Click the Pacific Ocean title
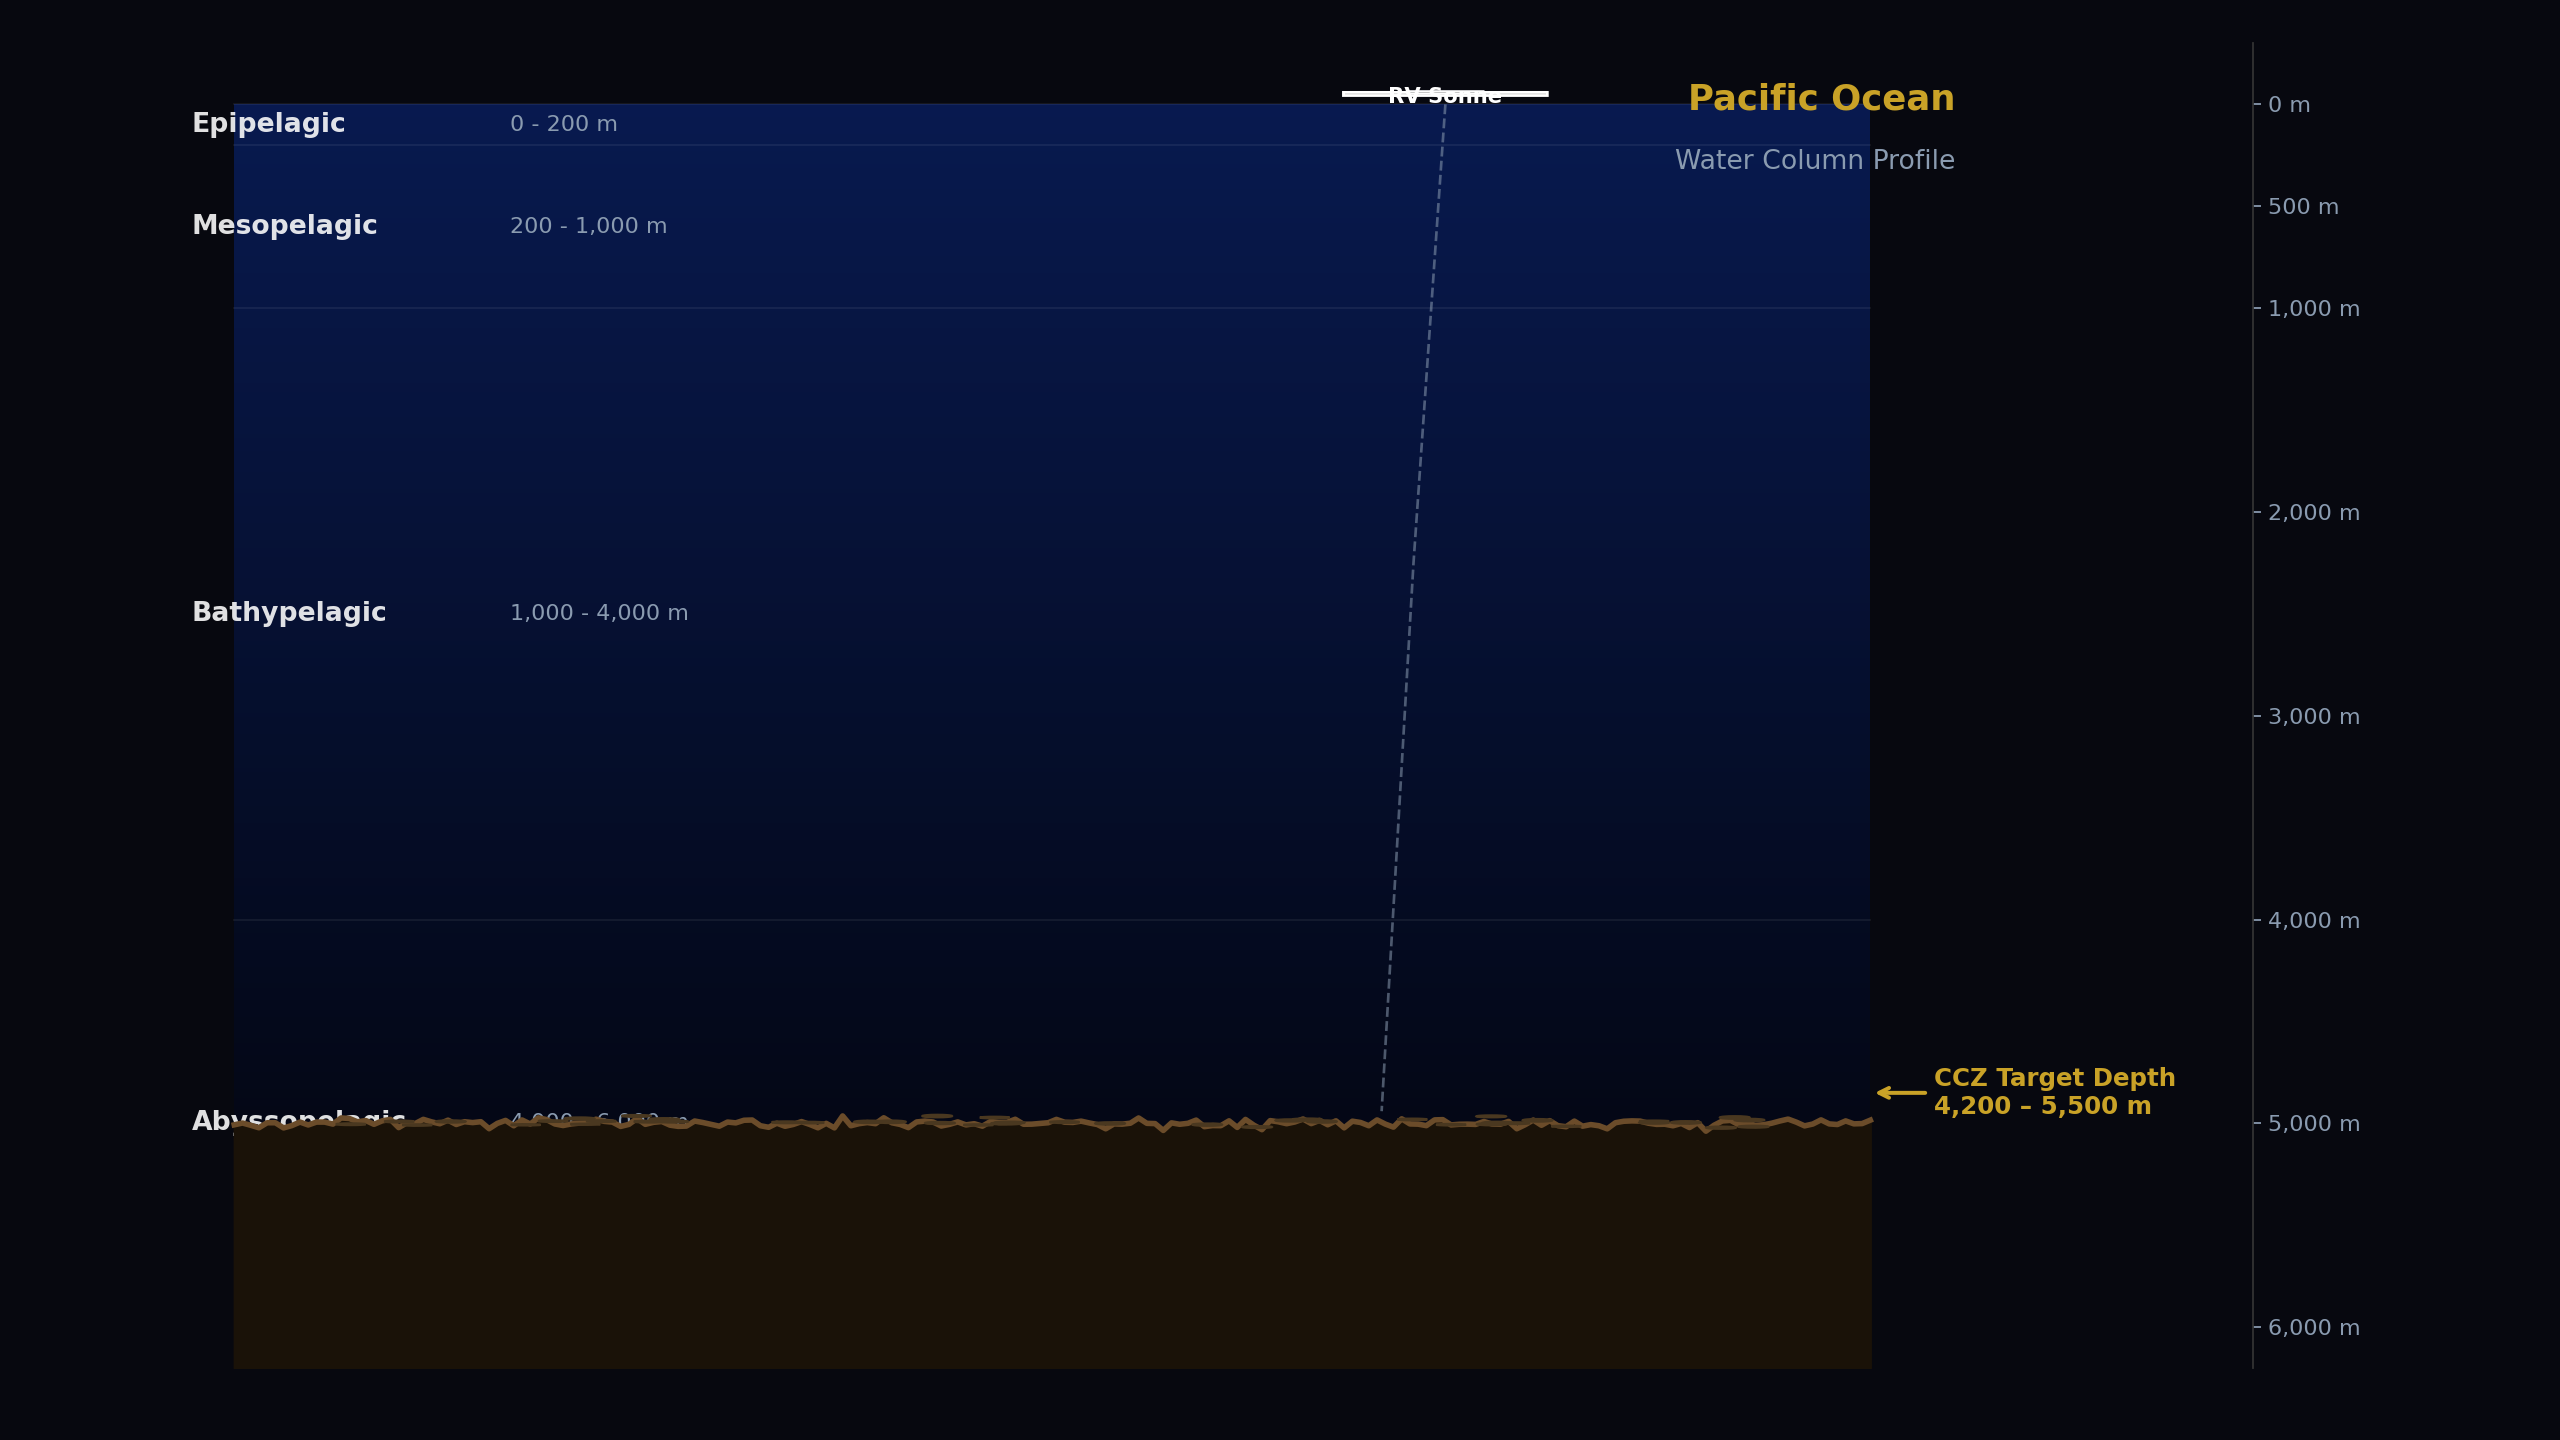 (1821, 99)
